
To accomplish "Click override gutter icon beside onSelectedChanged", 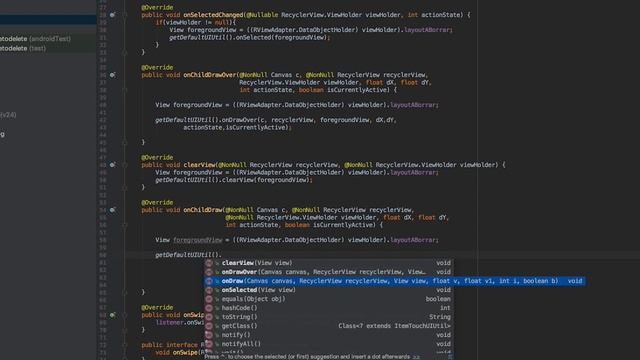I will (112, 15).
